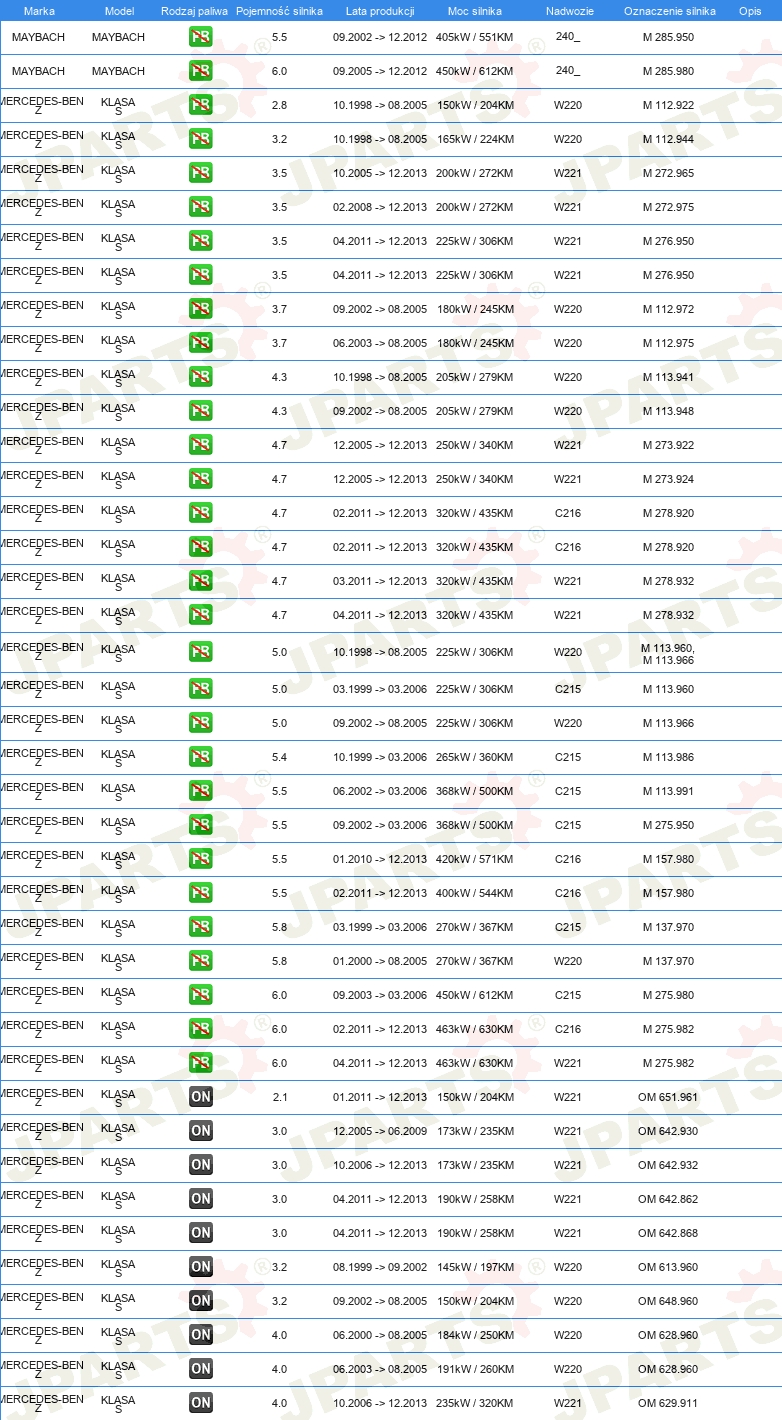The image size is (782, 1420).
Task: Click the ON fuel icon for OM 648.960
Action: point(201,1302)
